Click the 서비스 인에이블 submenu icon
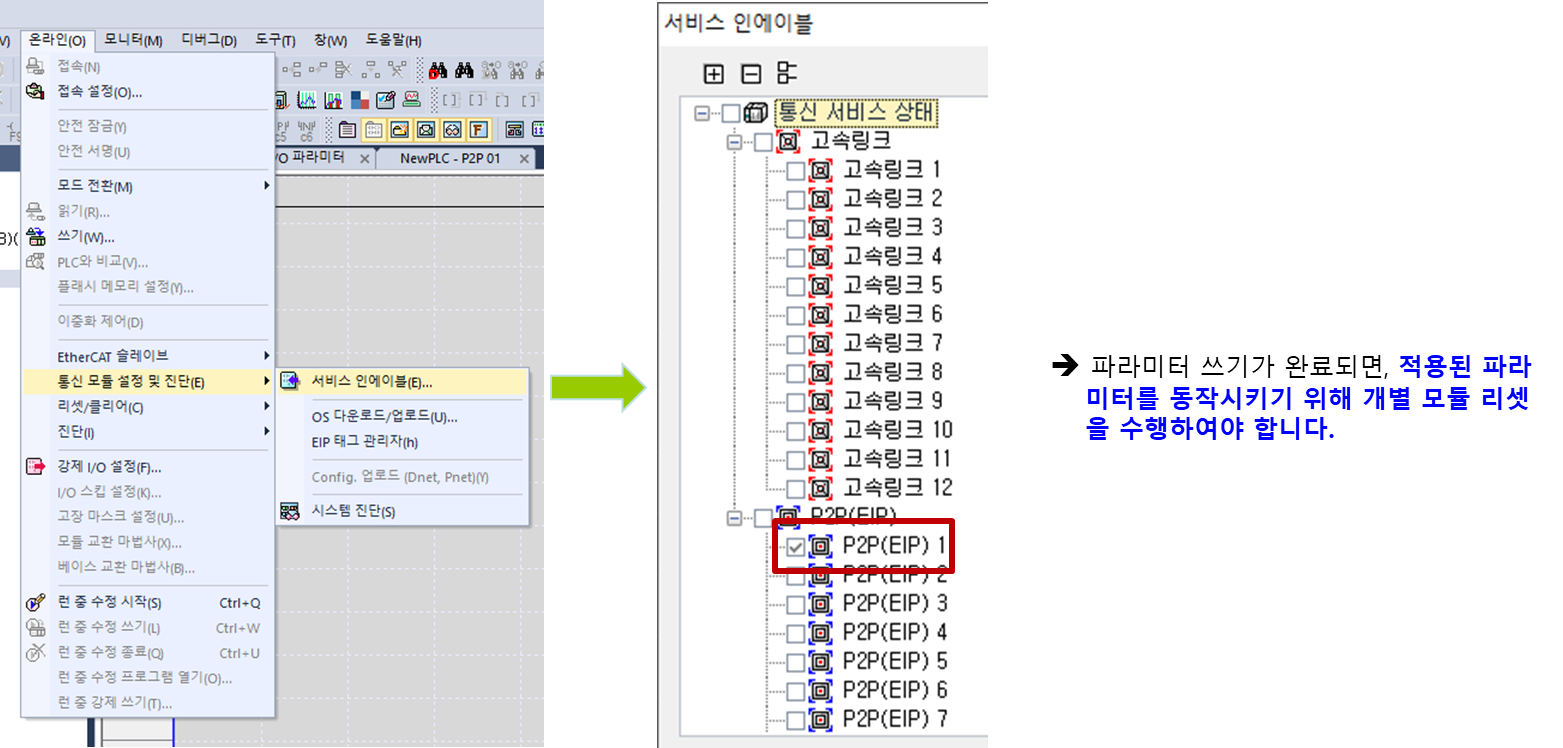The height and width of the screenshot is (748, 1563). pos(290,381)
